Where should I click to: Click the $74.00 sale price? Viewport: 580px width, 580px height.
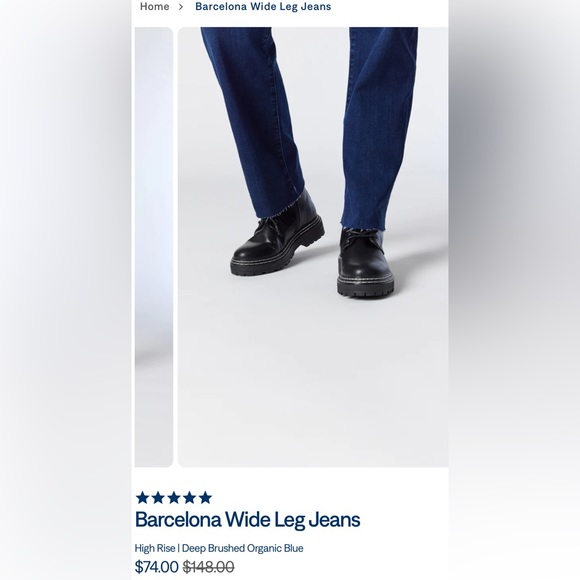(156, 566)
